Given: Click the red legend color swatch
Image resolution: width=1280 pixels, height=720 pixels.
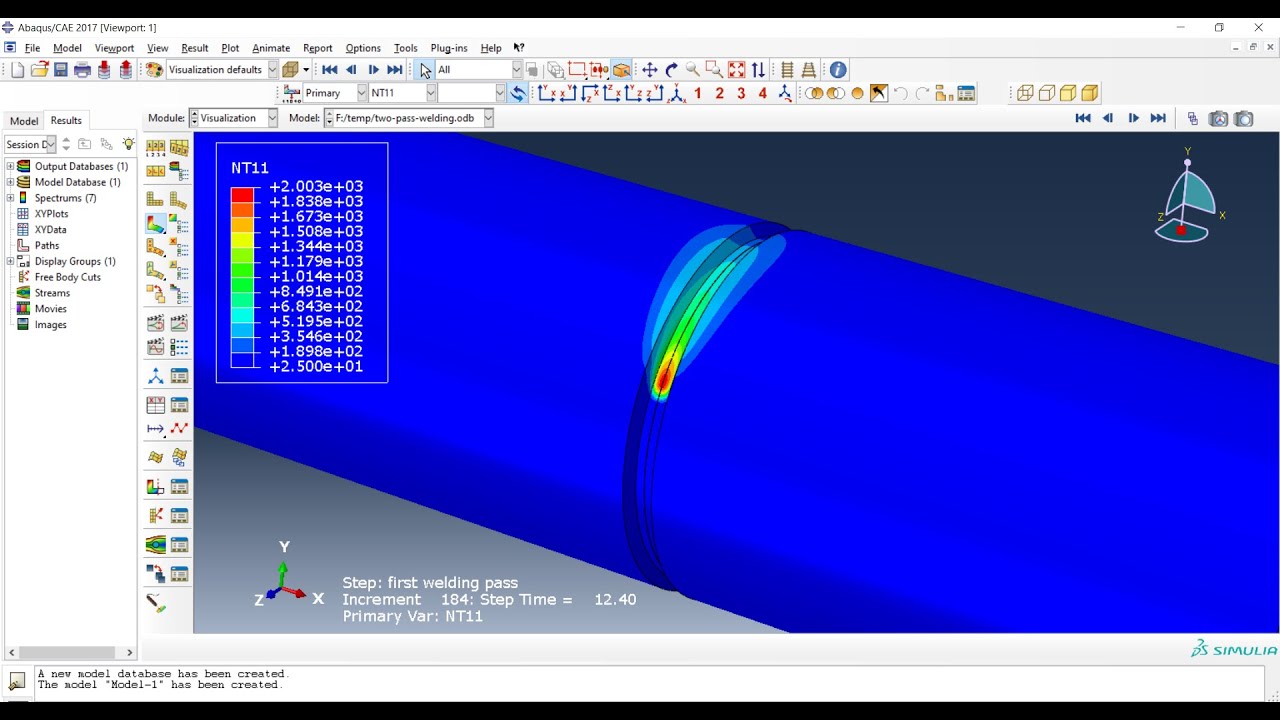Looking at the screenshot, I should tap(243, 195).
